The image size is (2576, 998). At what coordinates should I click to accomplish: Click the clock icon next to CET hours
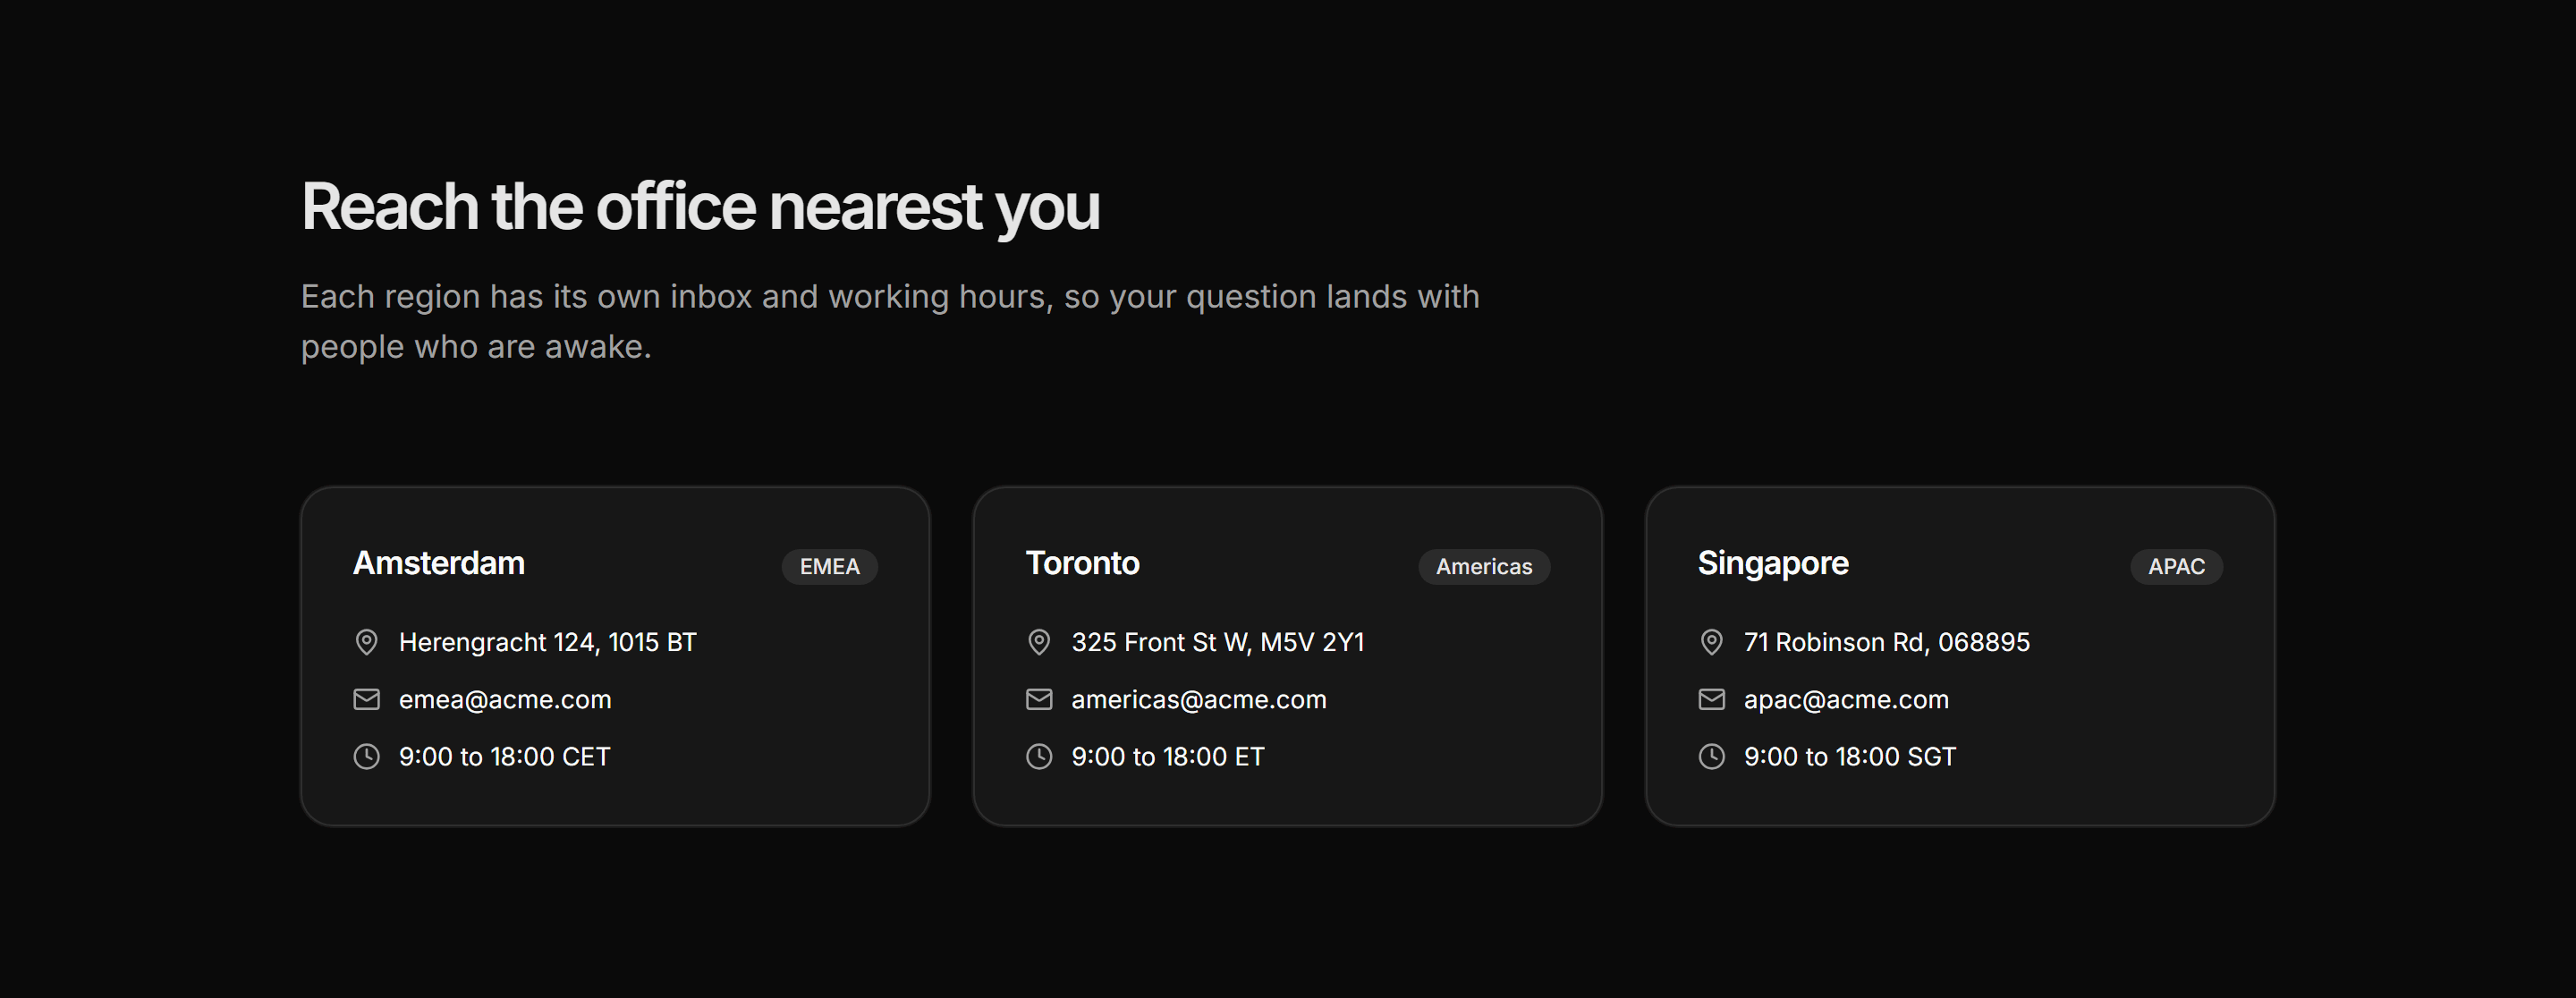367,757
